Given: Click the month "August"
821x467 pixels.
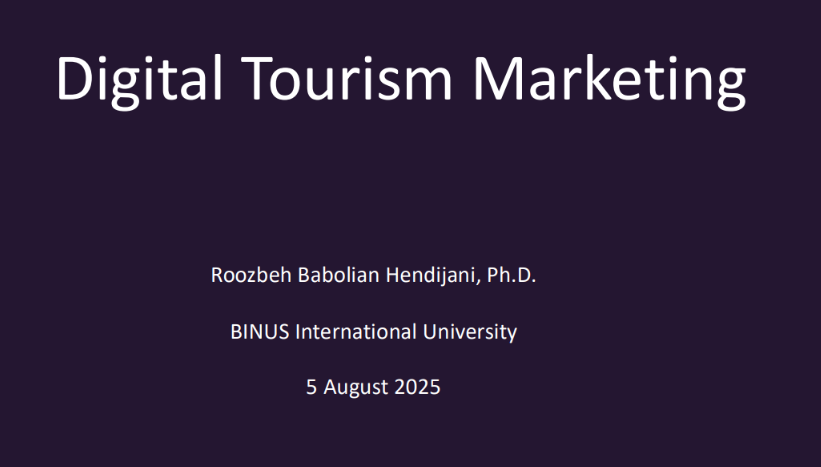Looking at the screenshot, I should point(356,389).
